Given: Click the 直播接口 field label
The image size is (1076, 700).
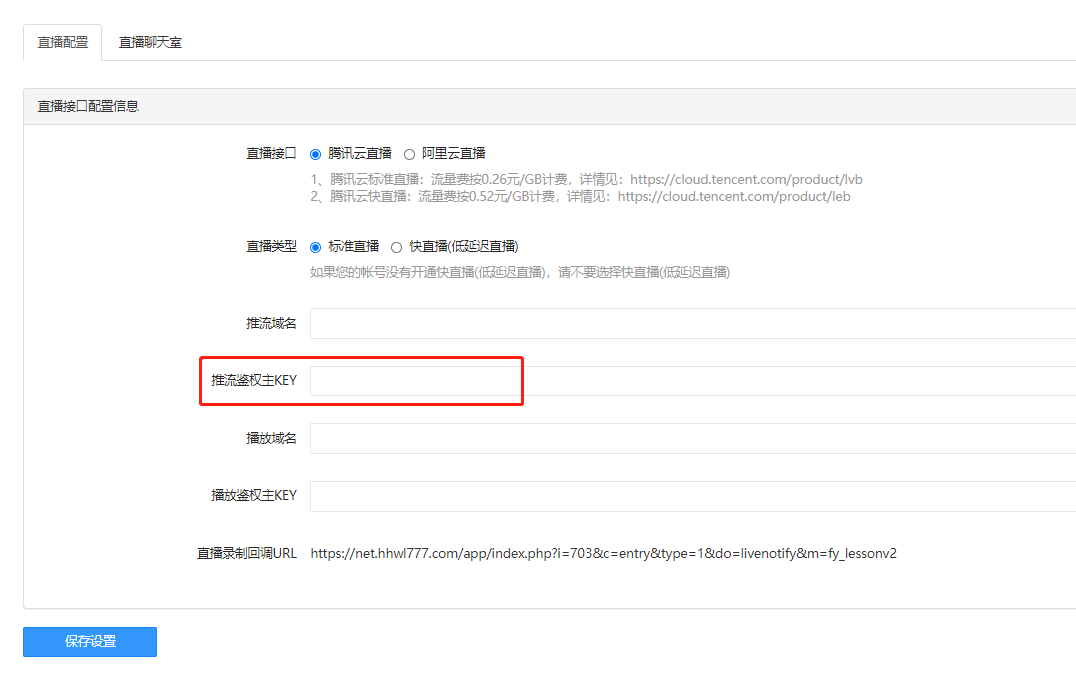Looking at the screenshot, I should point(271,154).
